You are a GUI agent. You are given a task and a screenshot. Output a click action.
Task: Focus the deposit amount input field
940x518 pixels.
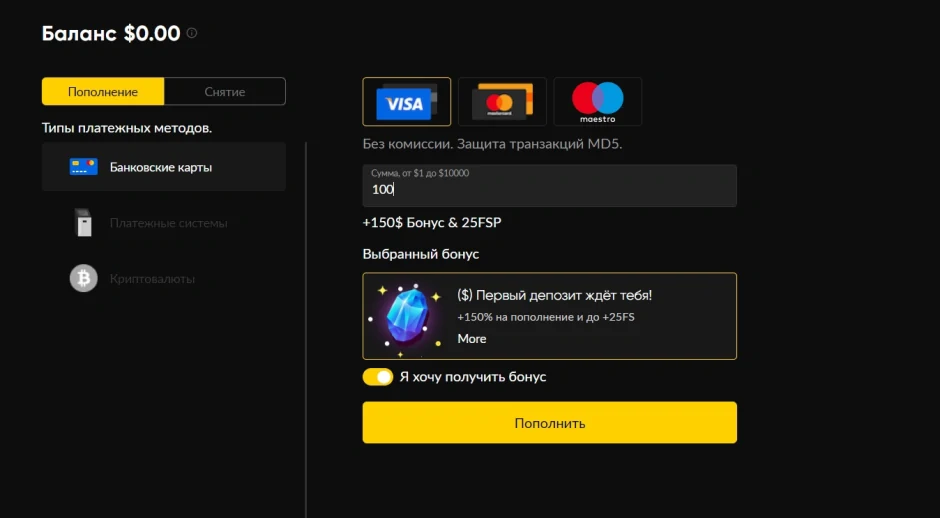[x=549, y=189]
